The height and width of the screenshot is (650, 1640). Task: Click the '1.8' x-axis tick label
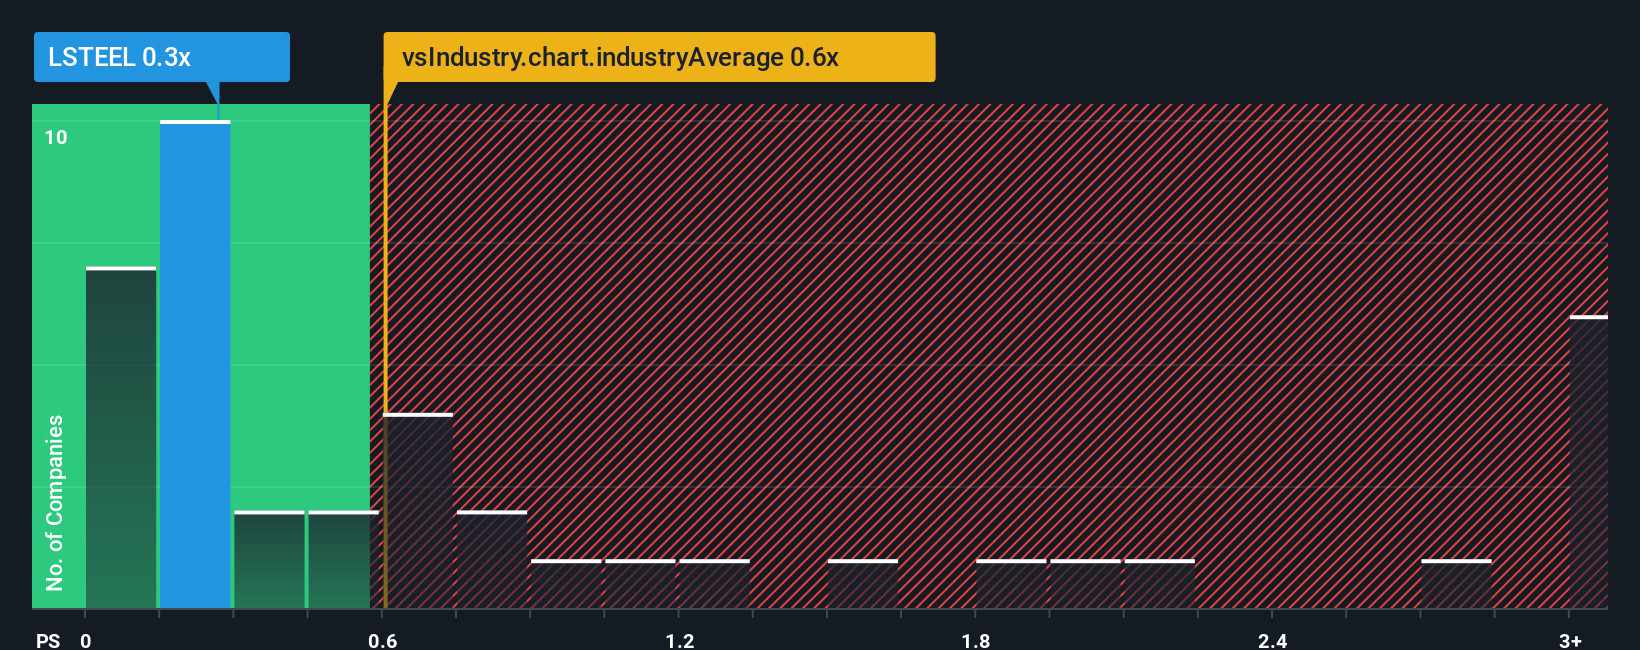pos(976,640)
